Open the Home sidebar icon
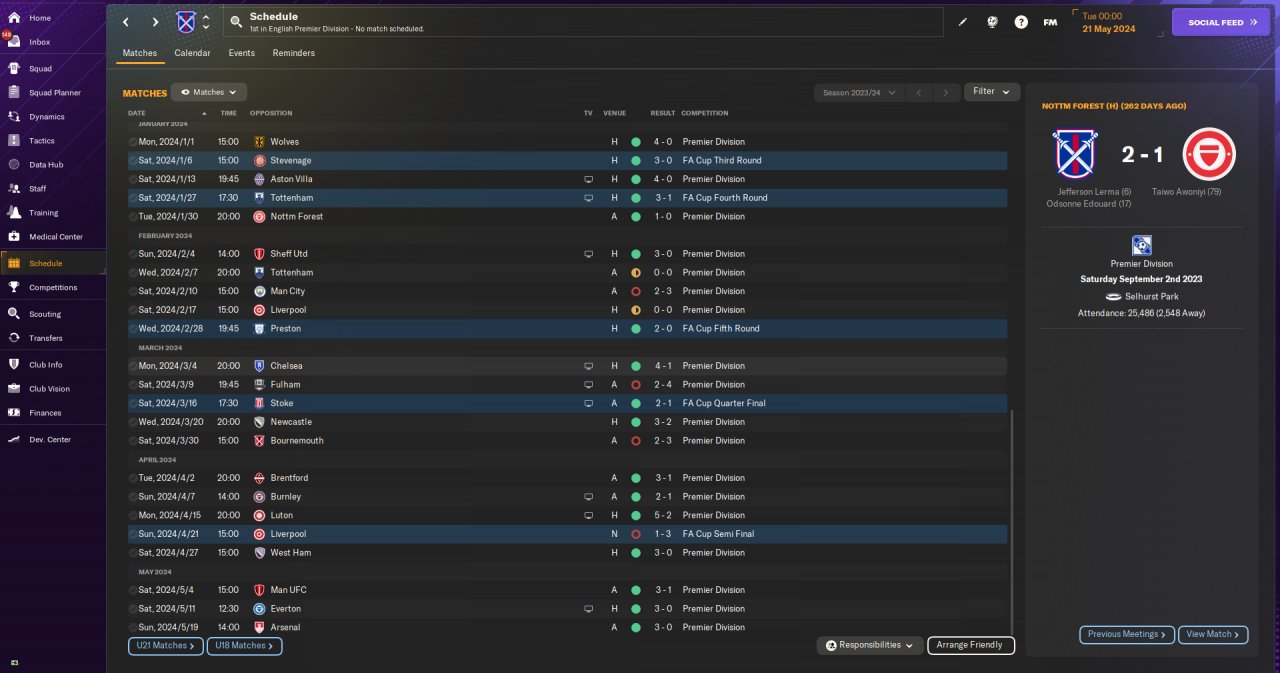Screen dimensions: 1280x673 pos(14,18)
